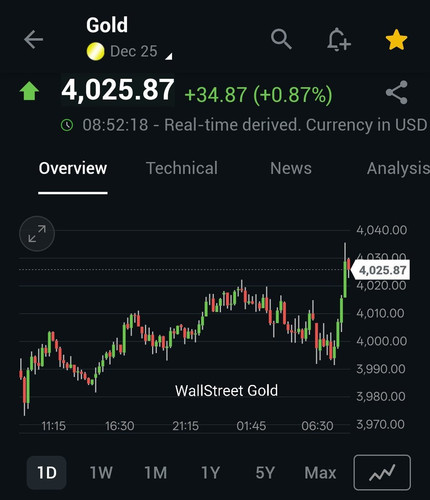
Task: Click the green up-arrow price indicator
Action: pos(29,91)
